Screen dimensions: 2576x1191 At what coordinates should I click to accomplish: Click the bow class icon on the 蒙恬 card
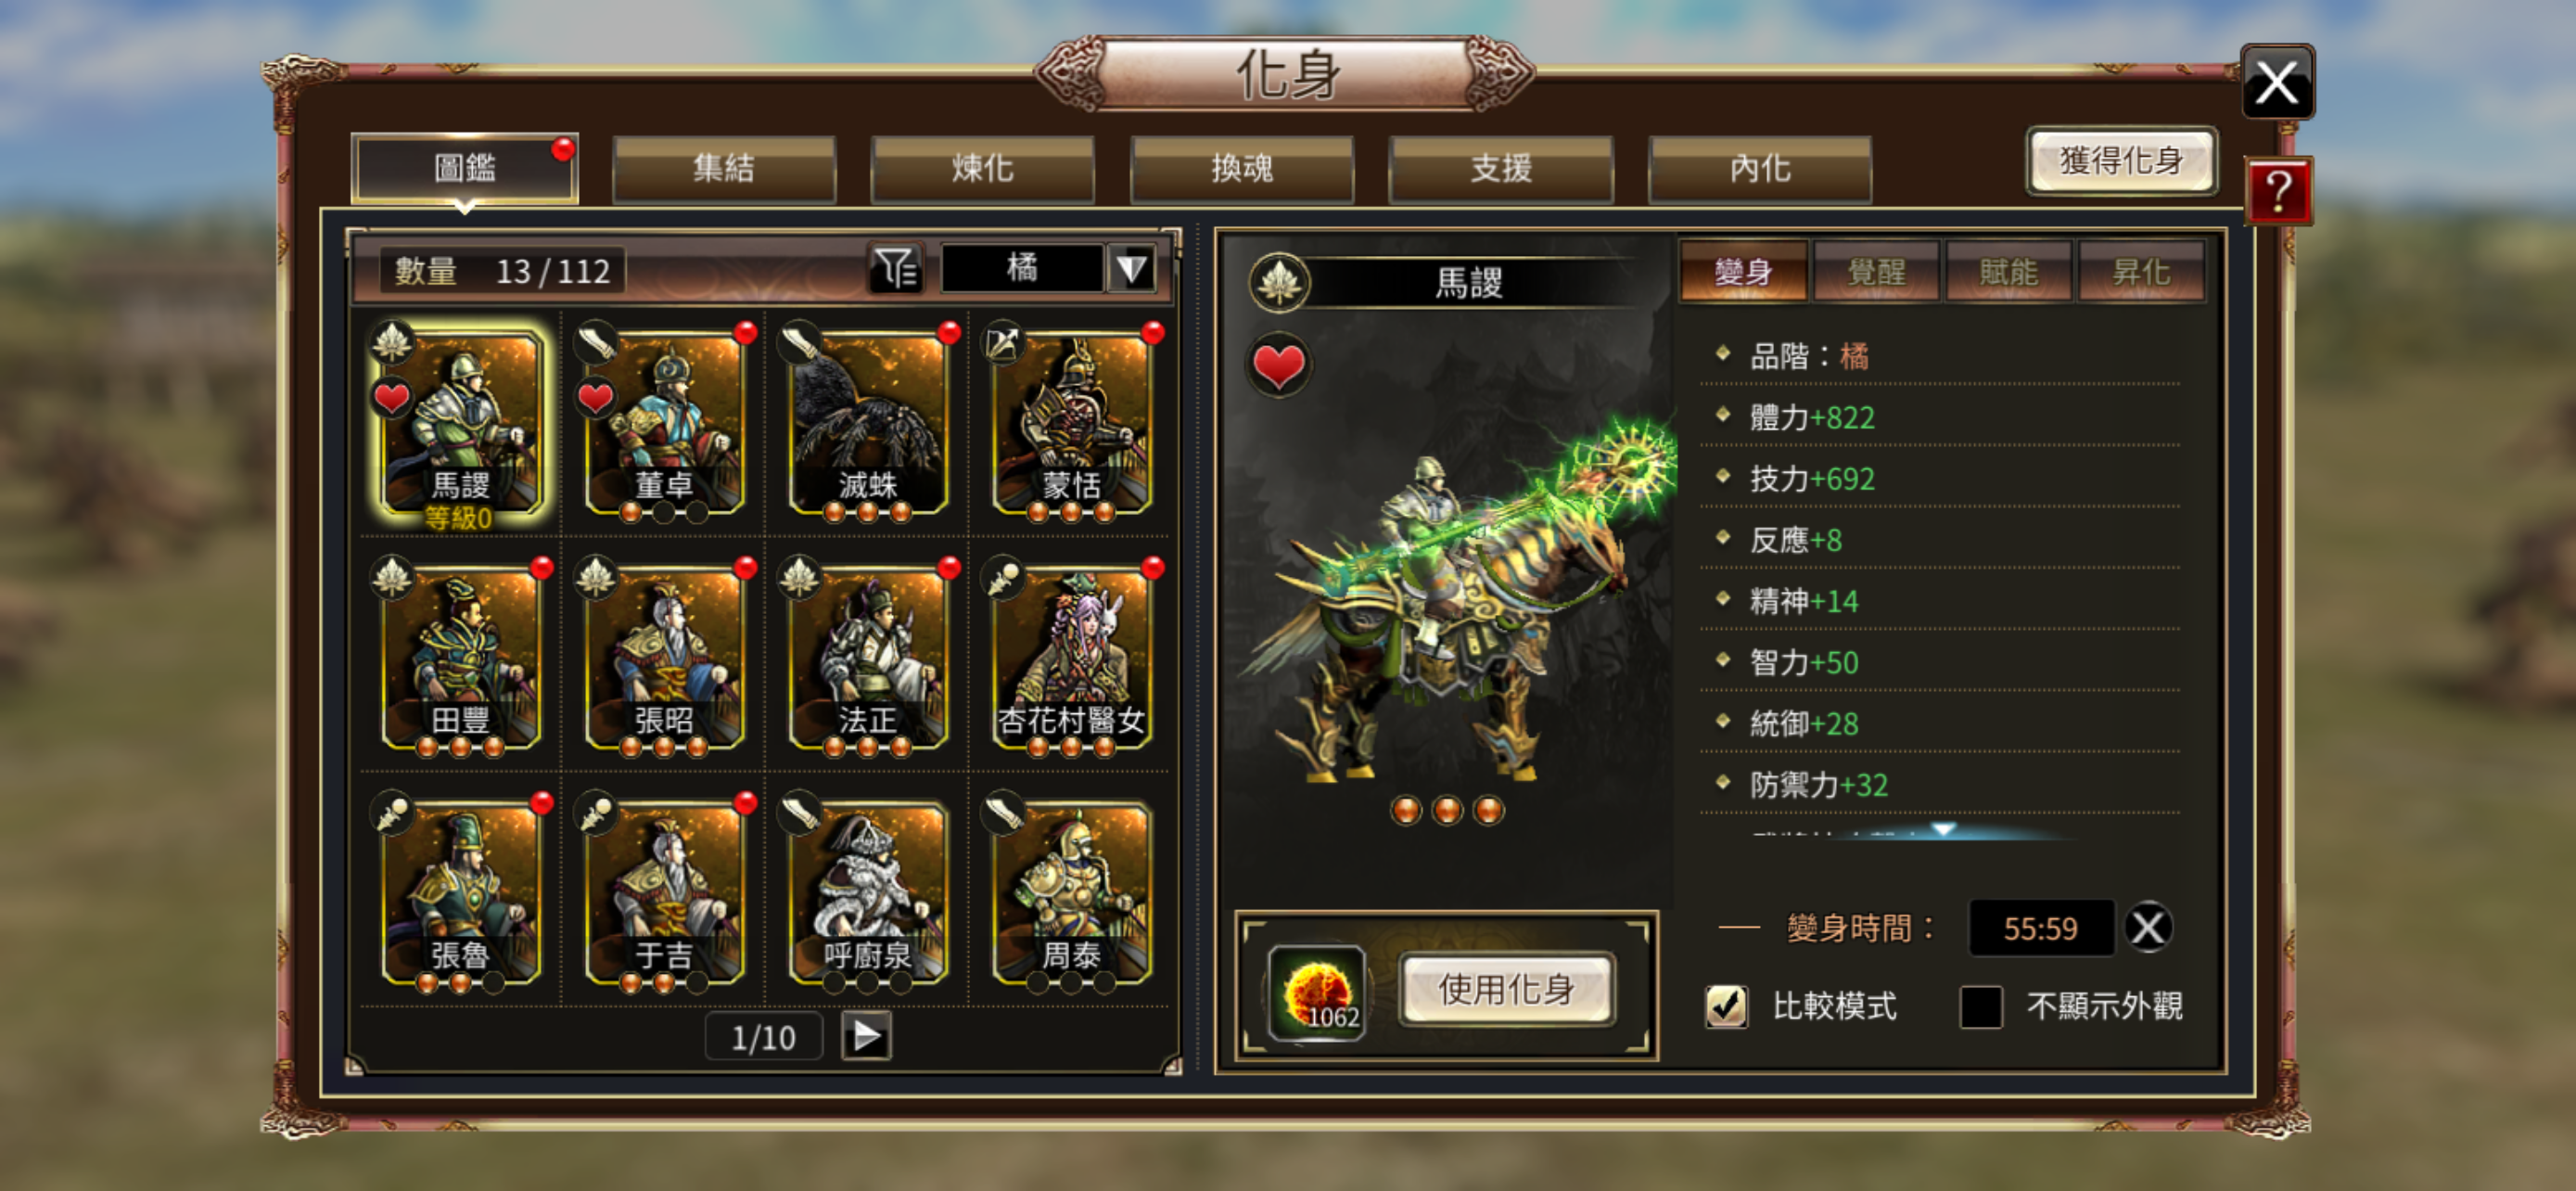[1003, 341]
